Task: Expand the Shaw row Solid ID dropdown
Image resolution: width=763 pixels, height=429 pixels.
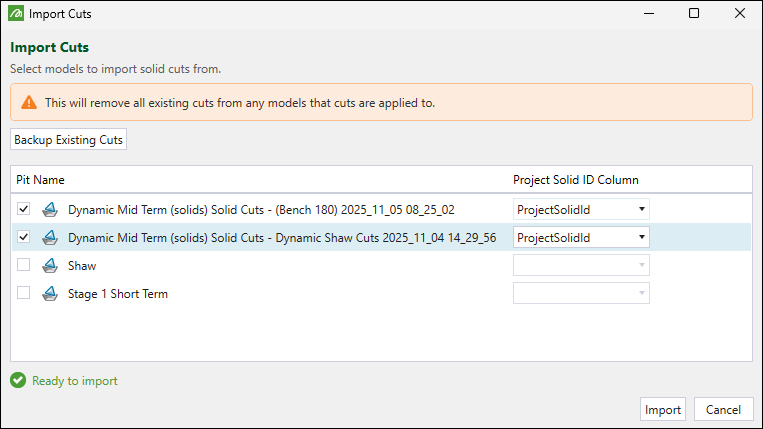Action: (x=581, y=266)
